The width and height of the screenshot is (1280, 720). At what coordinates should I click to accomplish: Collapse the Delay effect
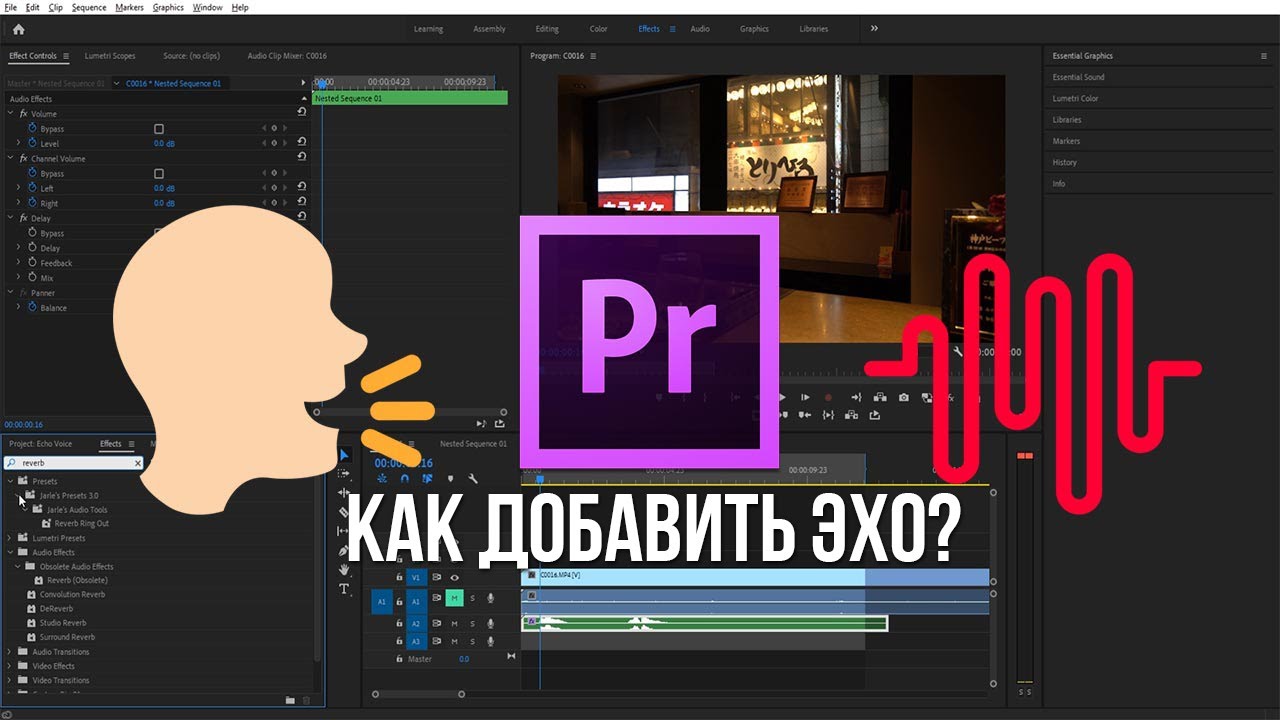tap(11, 217)
